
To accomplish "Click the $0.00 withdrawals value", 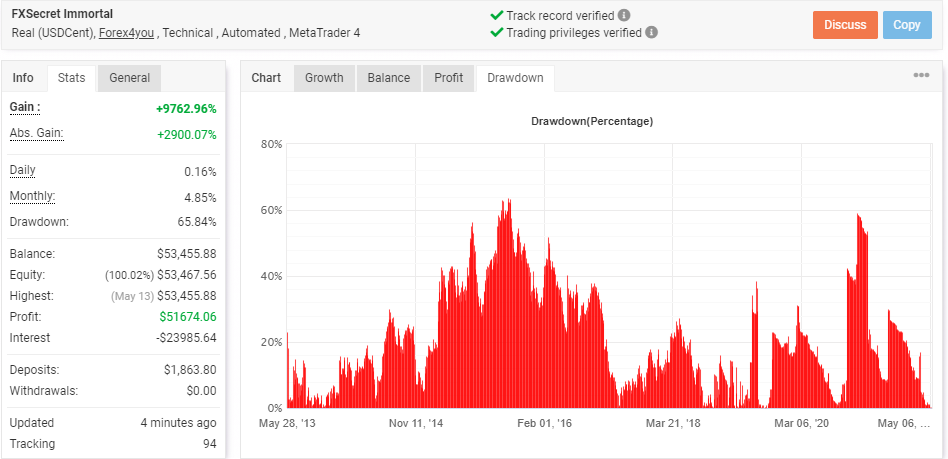I will (201, 391).
